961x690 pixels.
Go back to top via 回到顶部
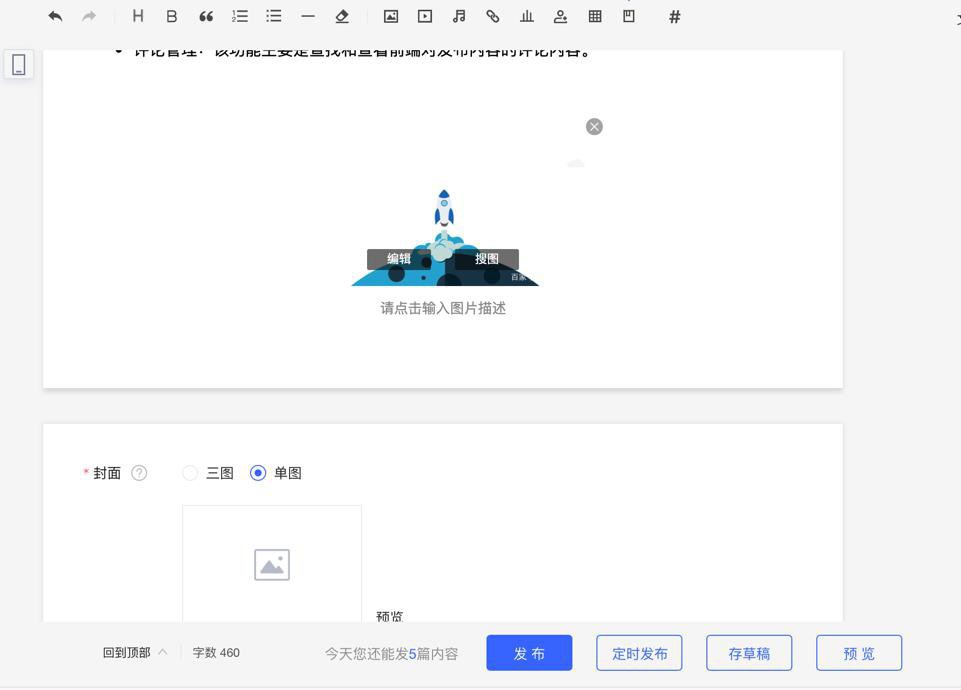pos(135,653)
